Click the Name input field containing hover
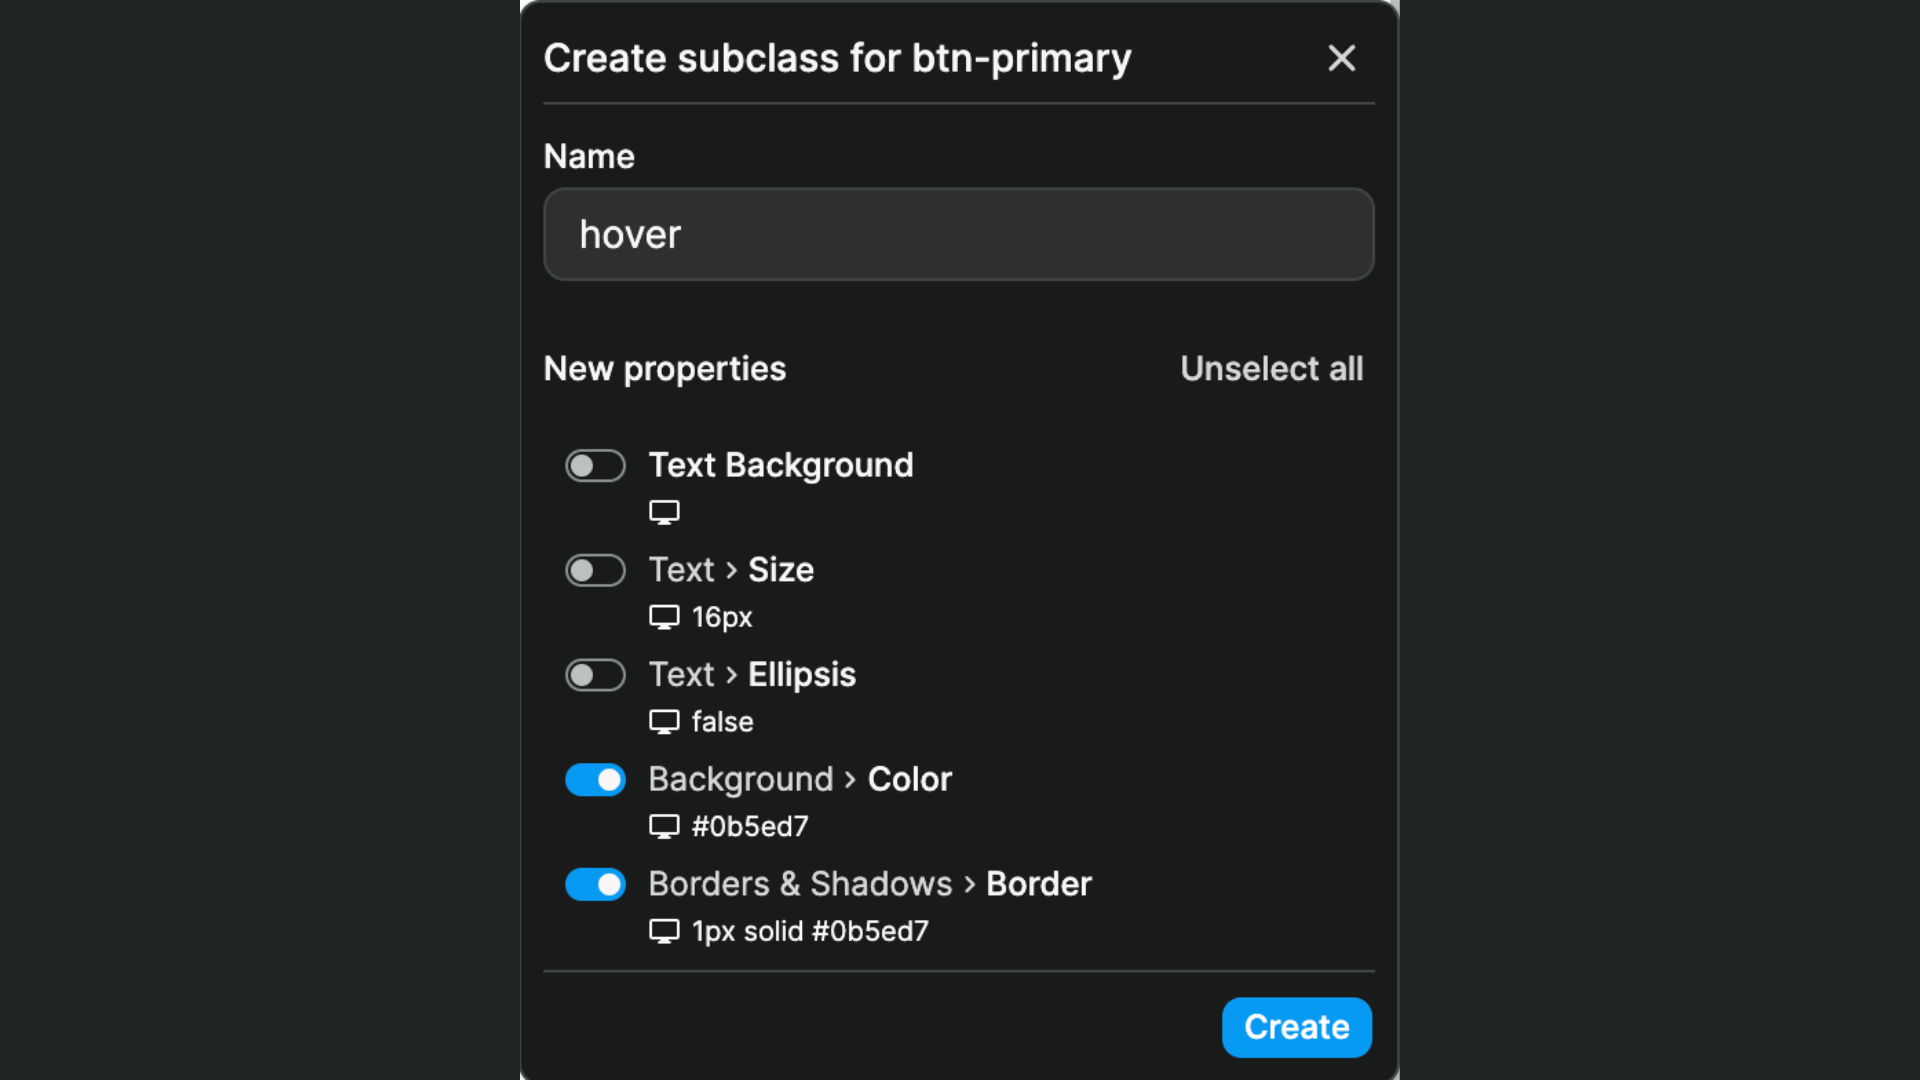Screen dimensions: 1920x1080 [958, 234]
